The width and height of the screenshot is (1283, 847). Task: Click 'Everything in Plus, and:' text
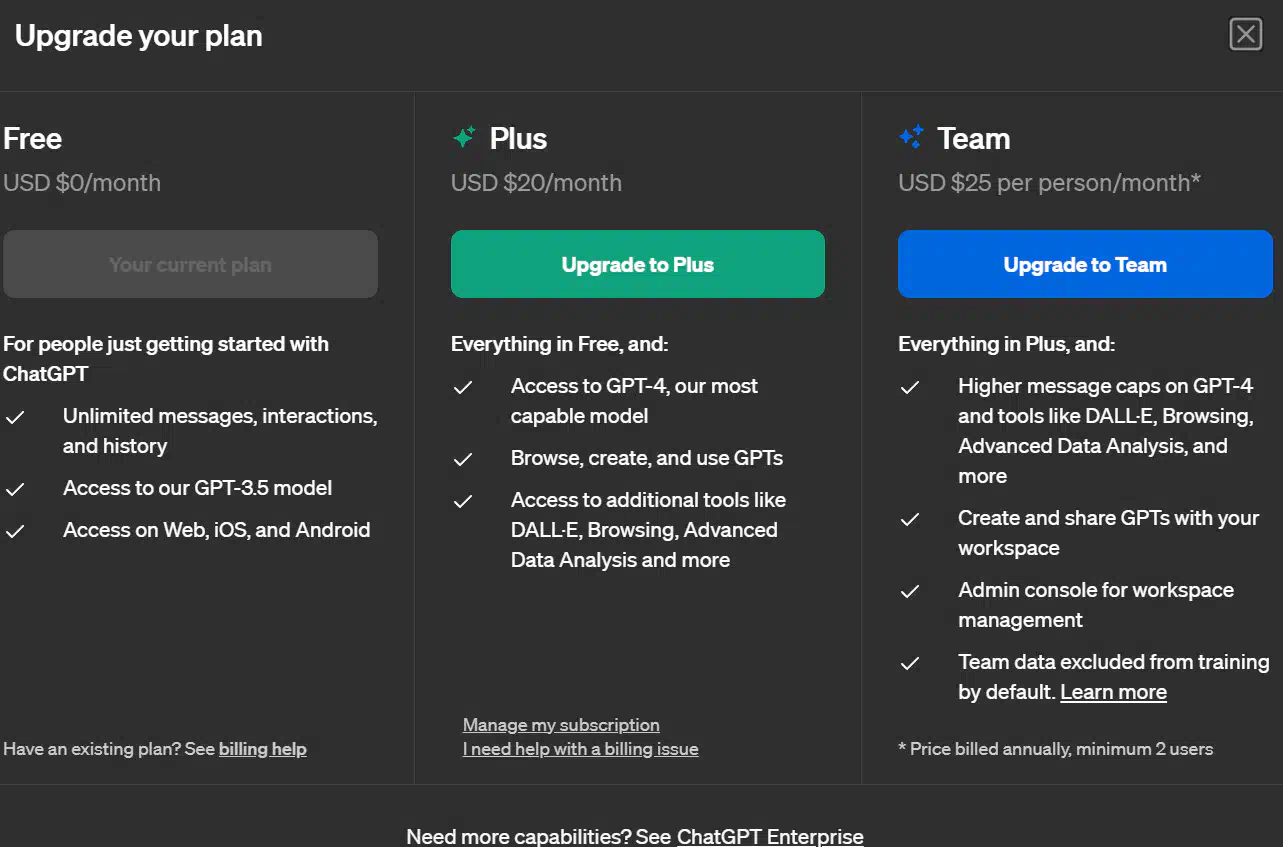(1006, 344)
